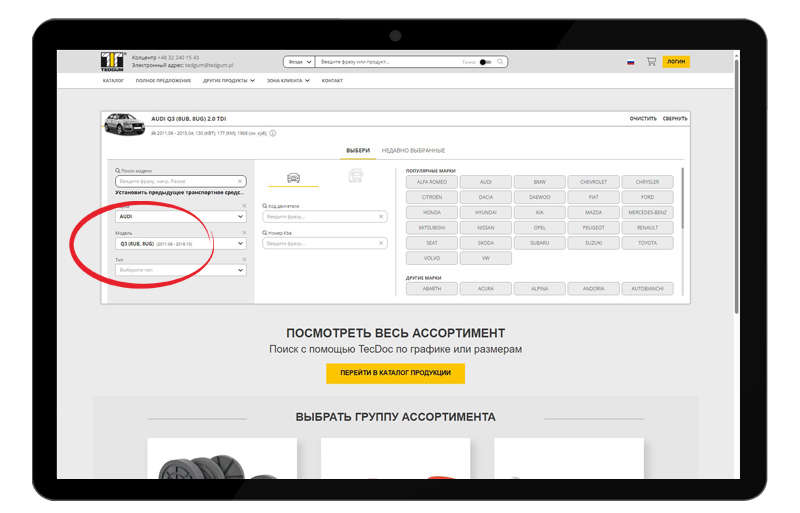
Task: Select the NISSAN brand button
Action: (486, 228)
